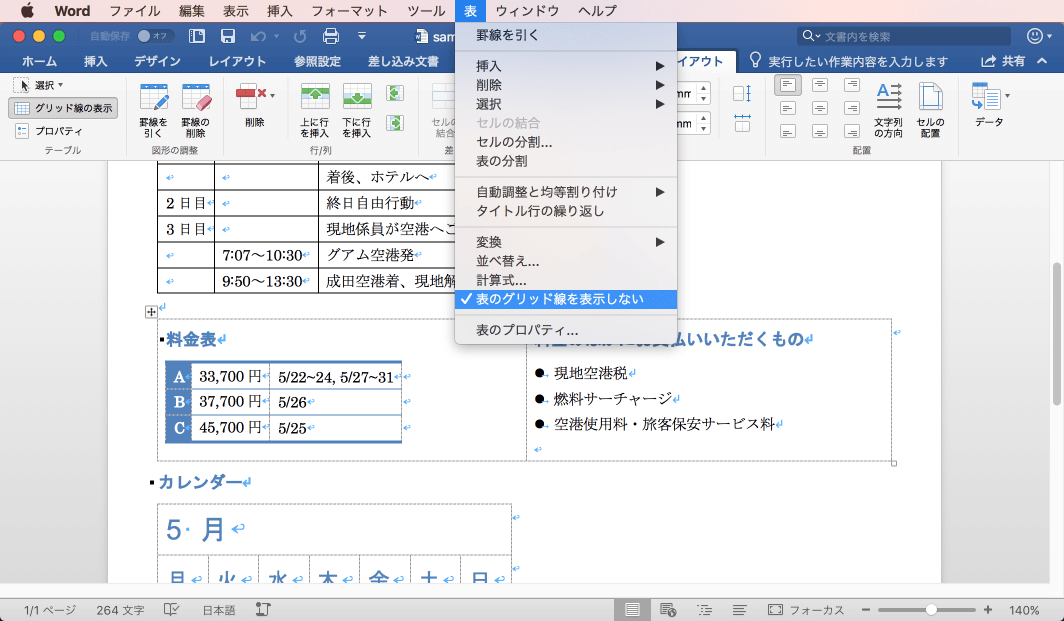Click the Save icon in title bar
The width and height of the screenshot is (1064, 621).
[x=228, y=36]
